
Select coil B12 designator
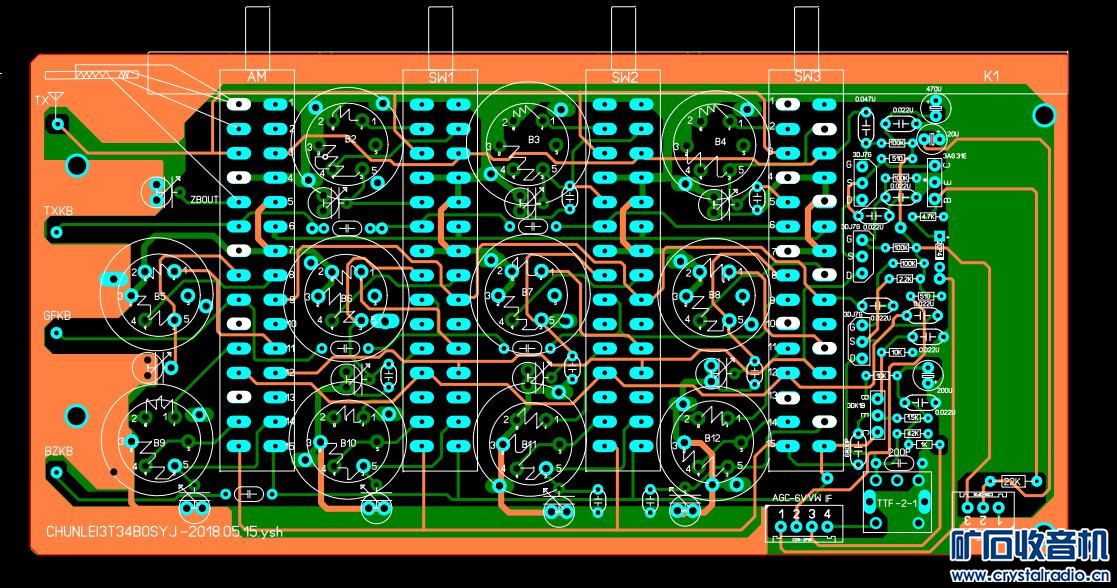click(x=712, y=438)
